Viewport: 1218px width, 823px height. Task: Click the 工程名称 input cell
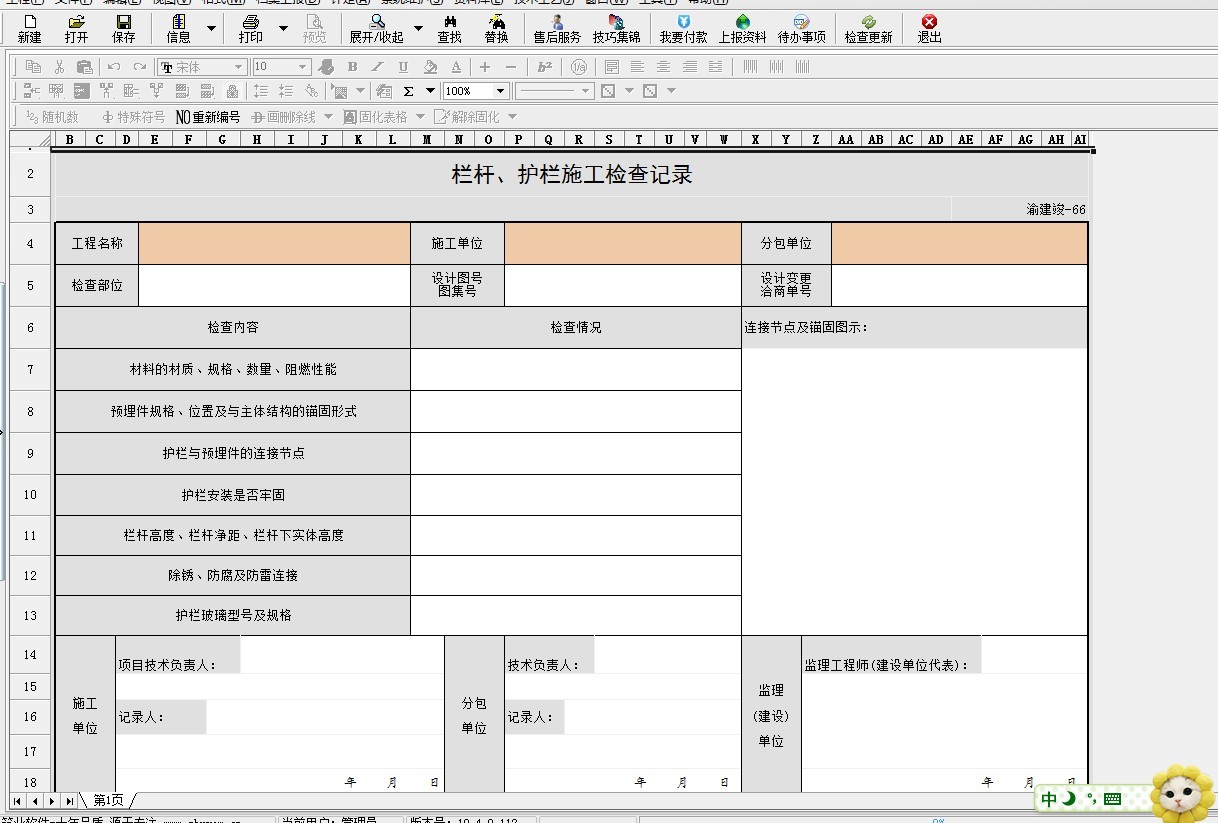(275, 243)
